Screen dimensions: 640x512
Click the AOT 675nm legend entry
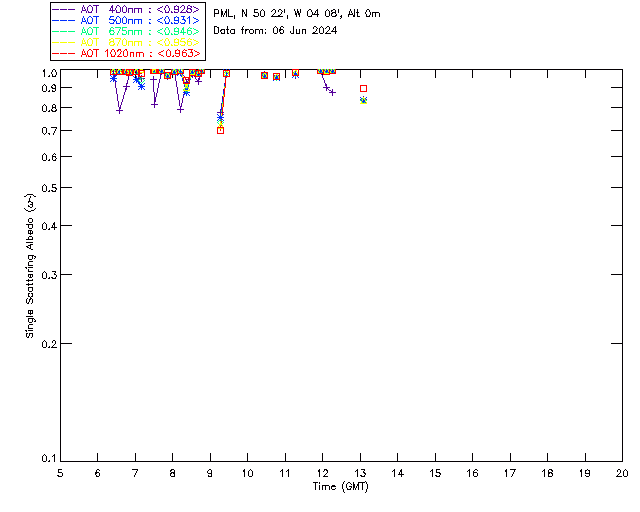pyautogui.click(x=127, y=31)
